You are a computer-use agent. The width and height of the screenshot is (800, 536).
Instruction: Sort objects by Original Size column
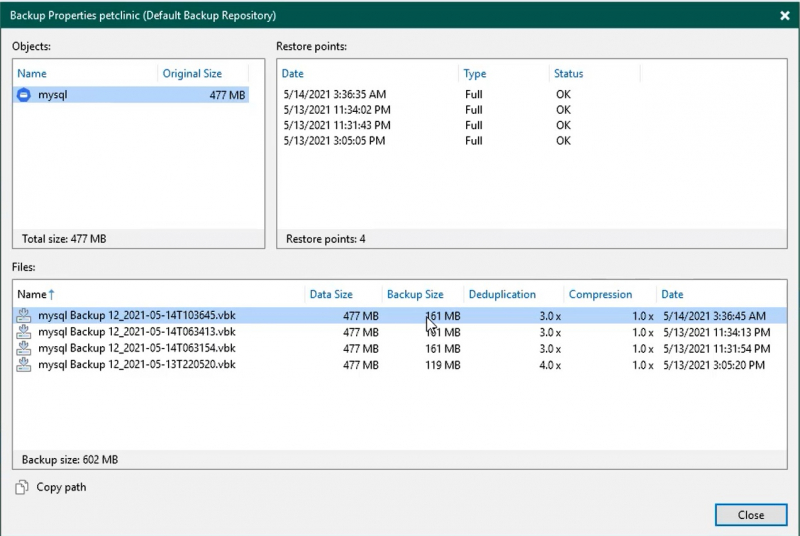click(x=192, y=73)
